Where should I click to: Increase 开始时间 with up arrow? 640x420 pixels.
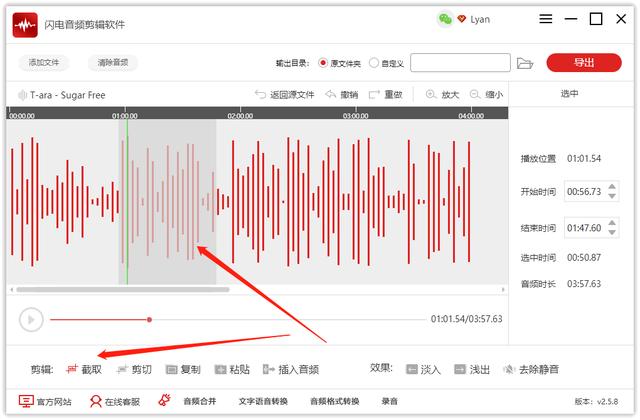[611, 187]
